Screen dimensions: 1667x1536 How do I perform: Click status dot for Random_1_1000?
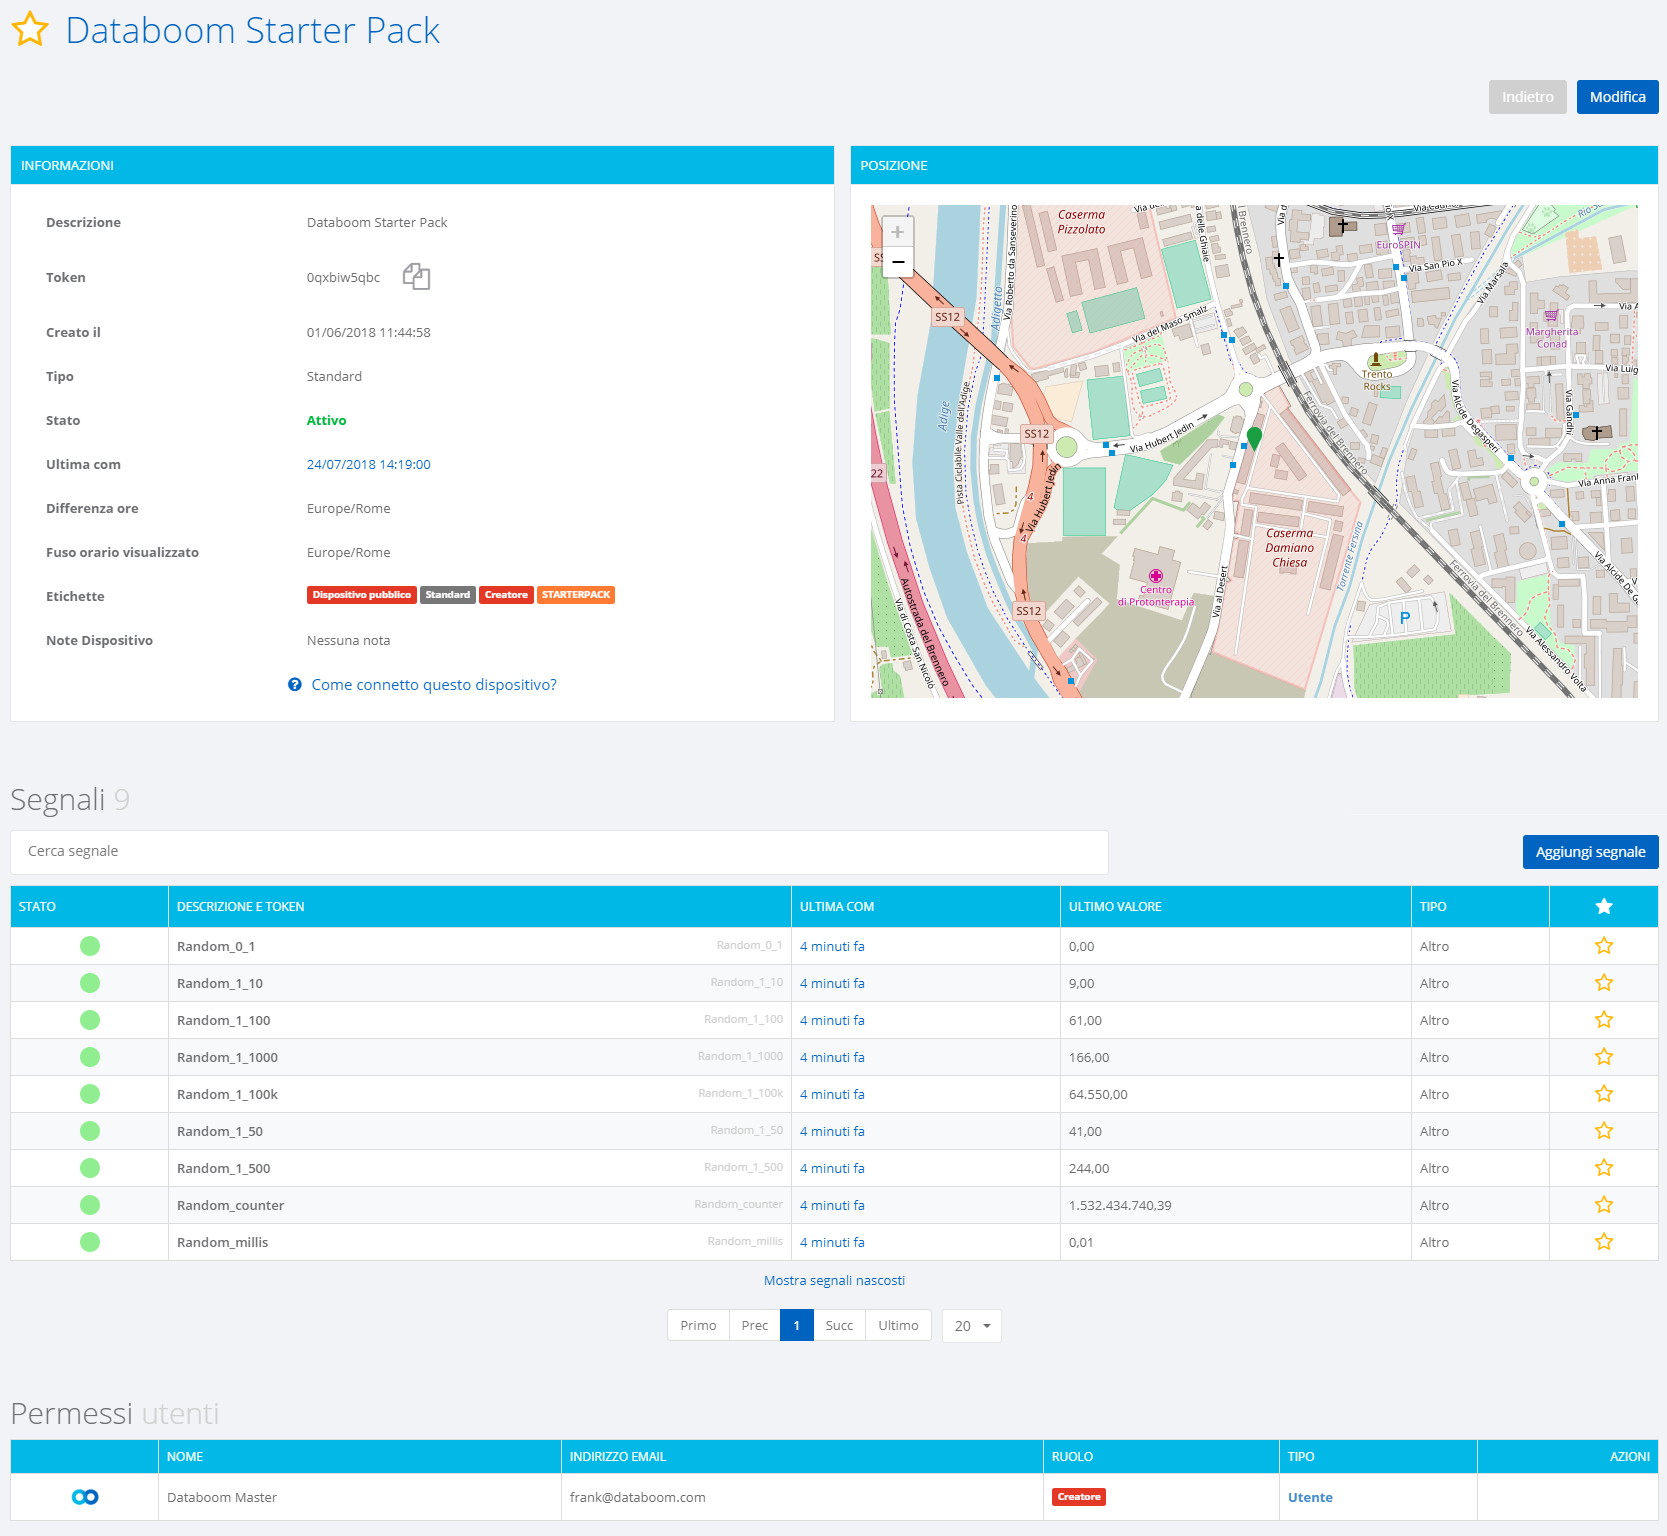coord(90,1057)
